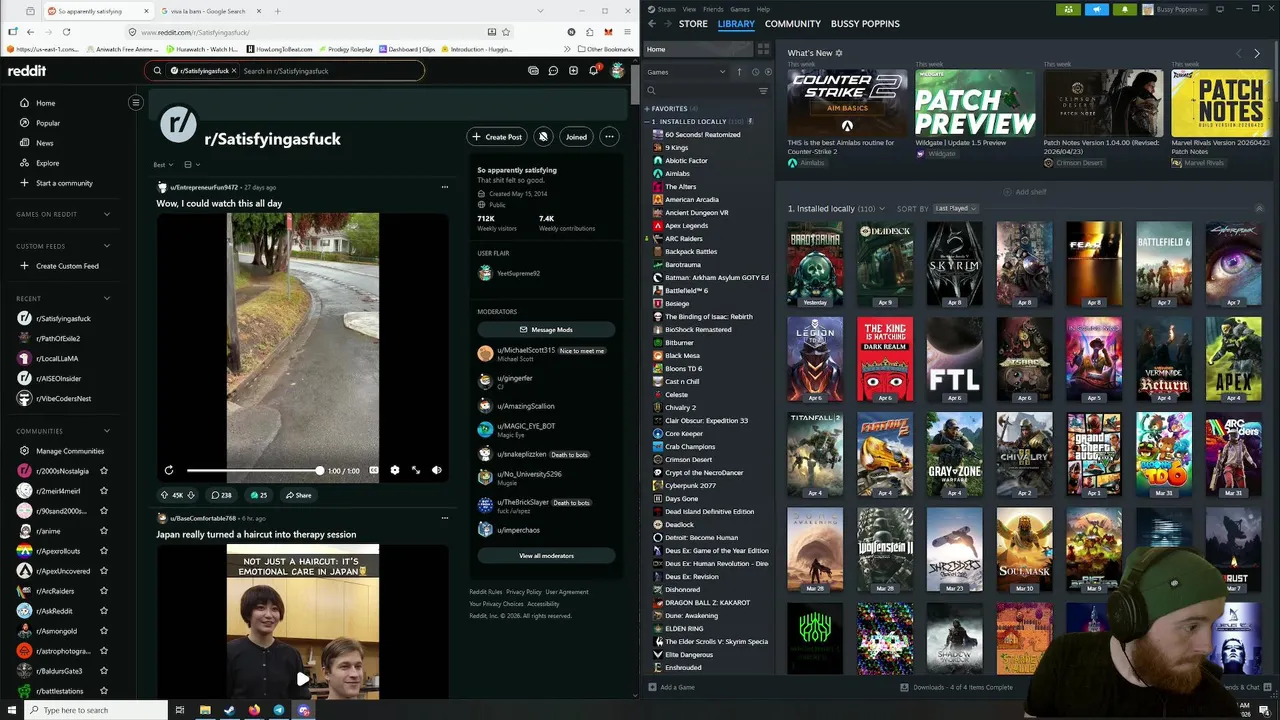1280x720 pixels.
Task: Open Steam friends green button
Action: (1069, 9)
